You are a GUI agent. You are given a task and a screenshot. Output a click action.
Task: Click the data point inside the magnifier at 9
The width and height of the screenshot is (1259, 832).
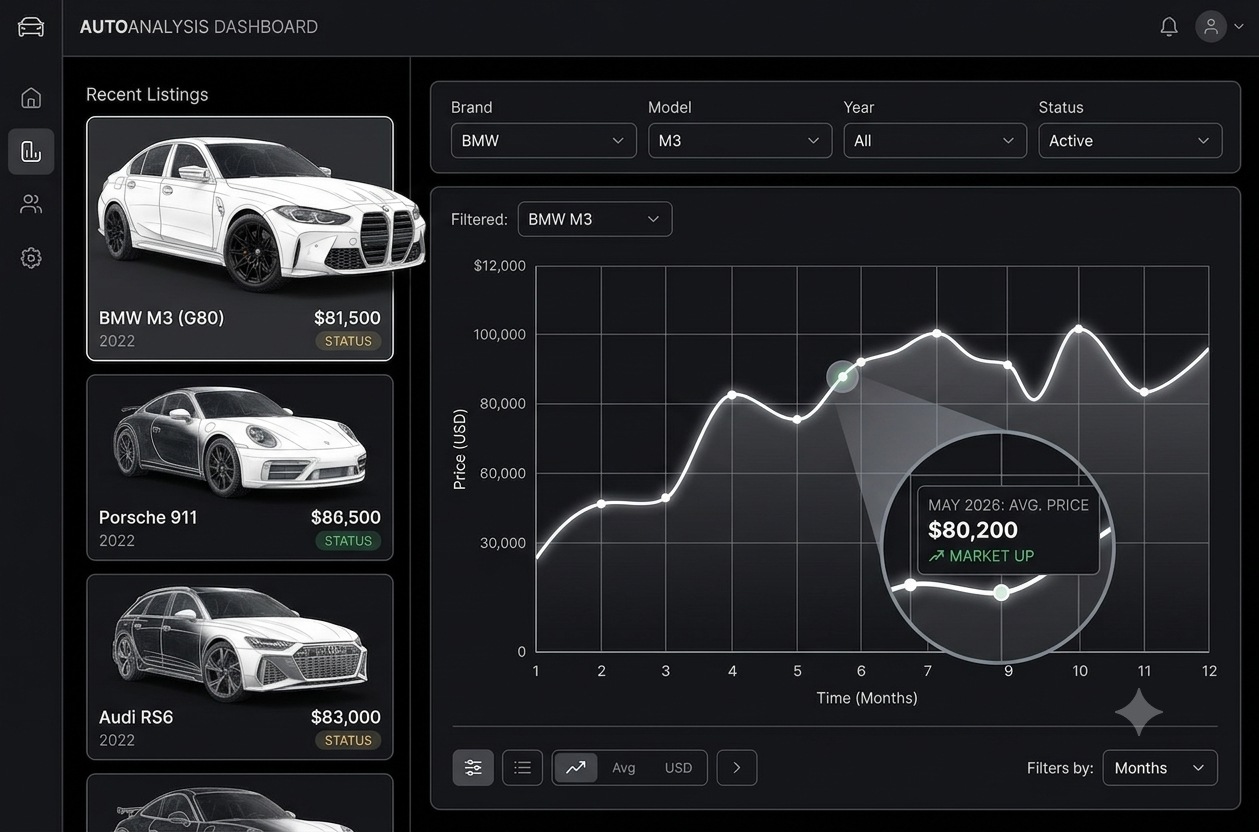pyautogui.click(x=1001, y=593)
